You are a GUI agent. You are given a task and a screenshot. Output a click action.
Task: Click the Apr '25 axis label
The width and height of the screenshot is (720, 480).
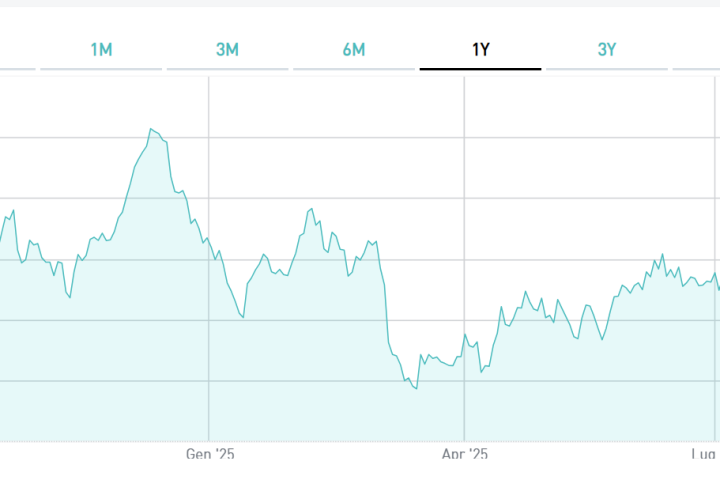465,454
